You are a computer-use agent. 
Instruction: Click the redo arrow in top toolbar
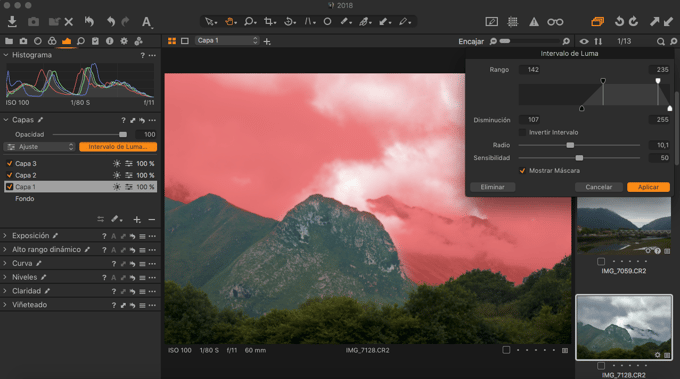[x=125, y=21]
